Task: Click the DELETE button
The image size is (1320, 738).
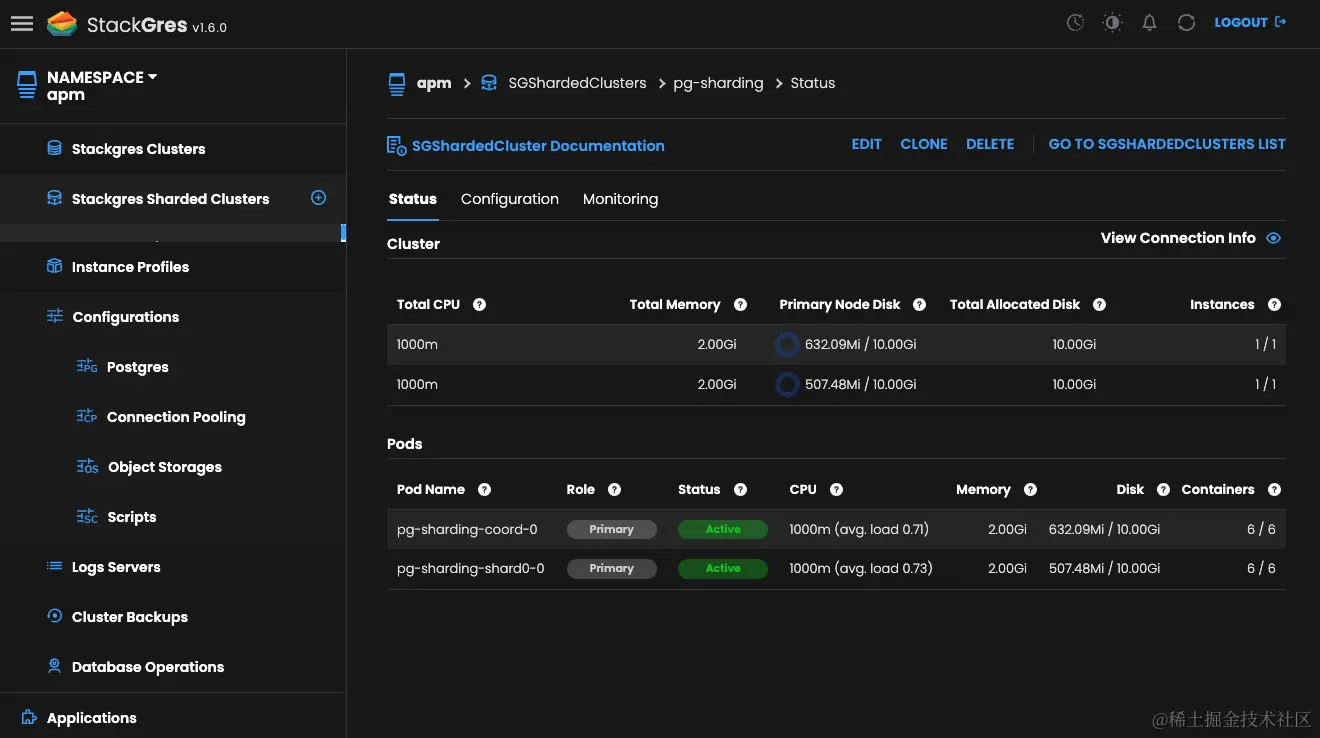Action: click(x=990, y=144)
